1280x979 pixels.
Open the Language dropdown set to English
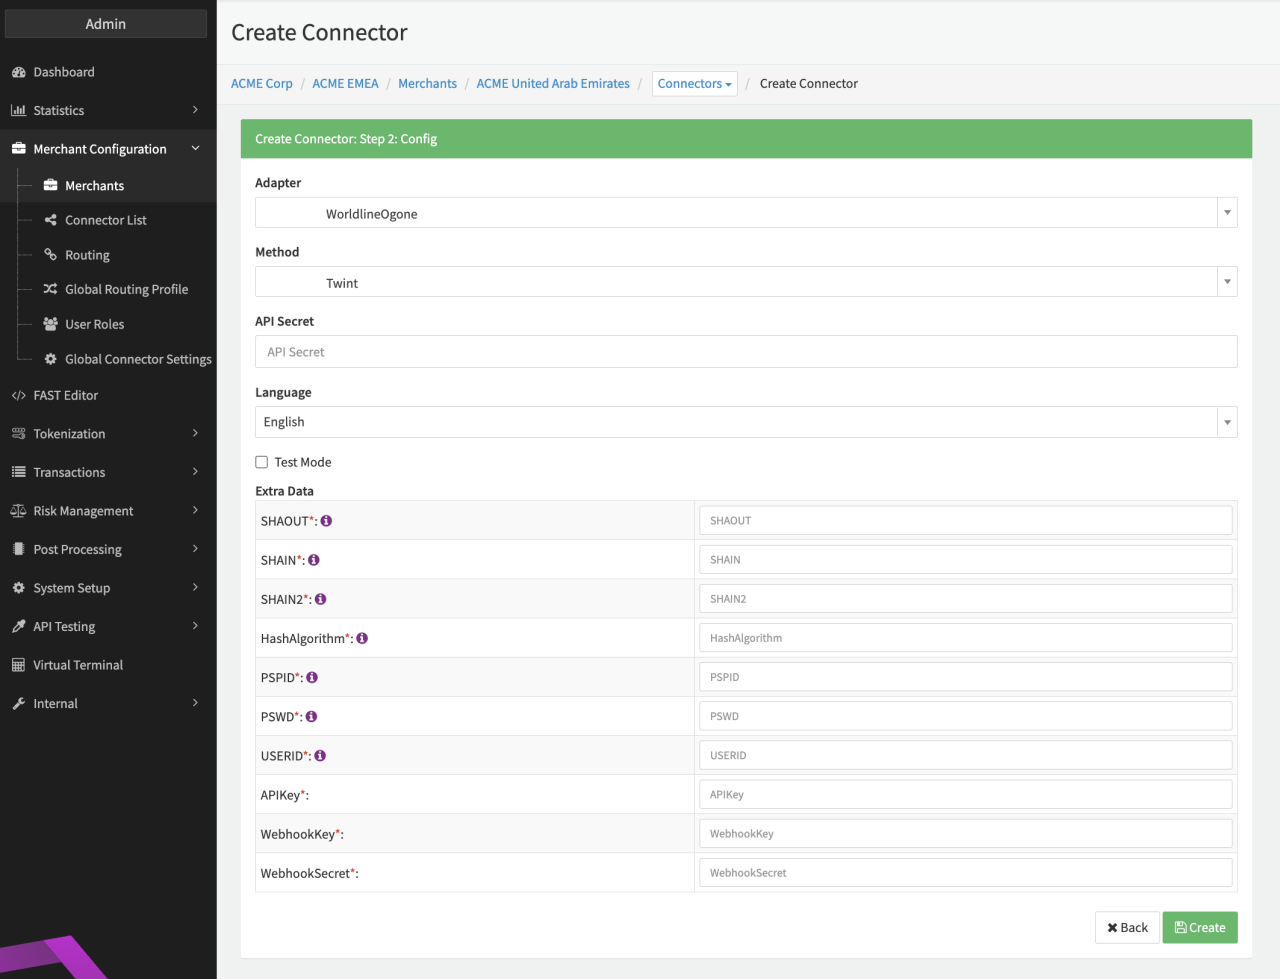pos(745,422)
